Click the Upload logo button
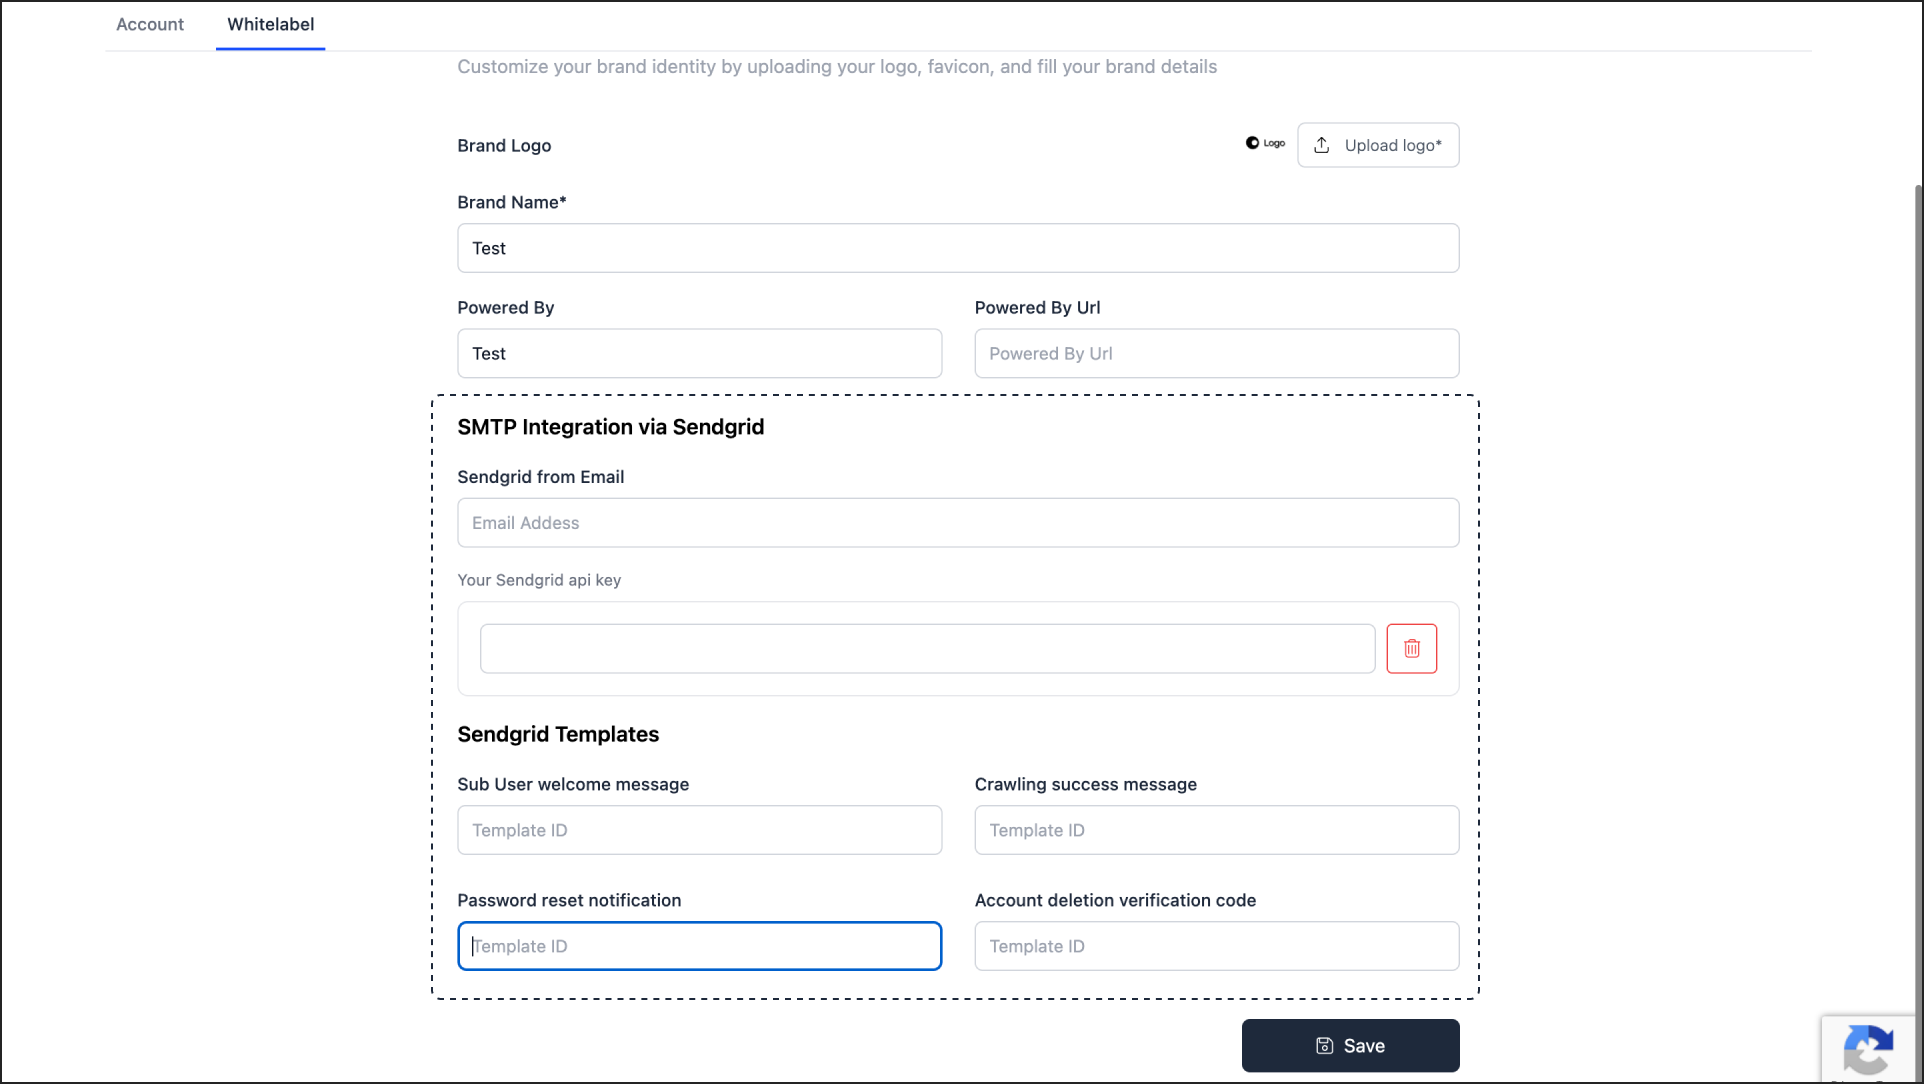 pos(1378,145)
